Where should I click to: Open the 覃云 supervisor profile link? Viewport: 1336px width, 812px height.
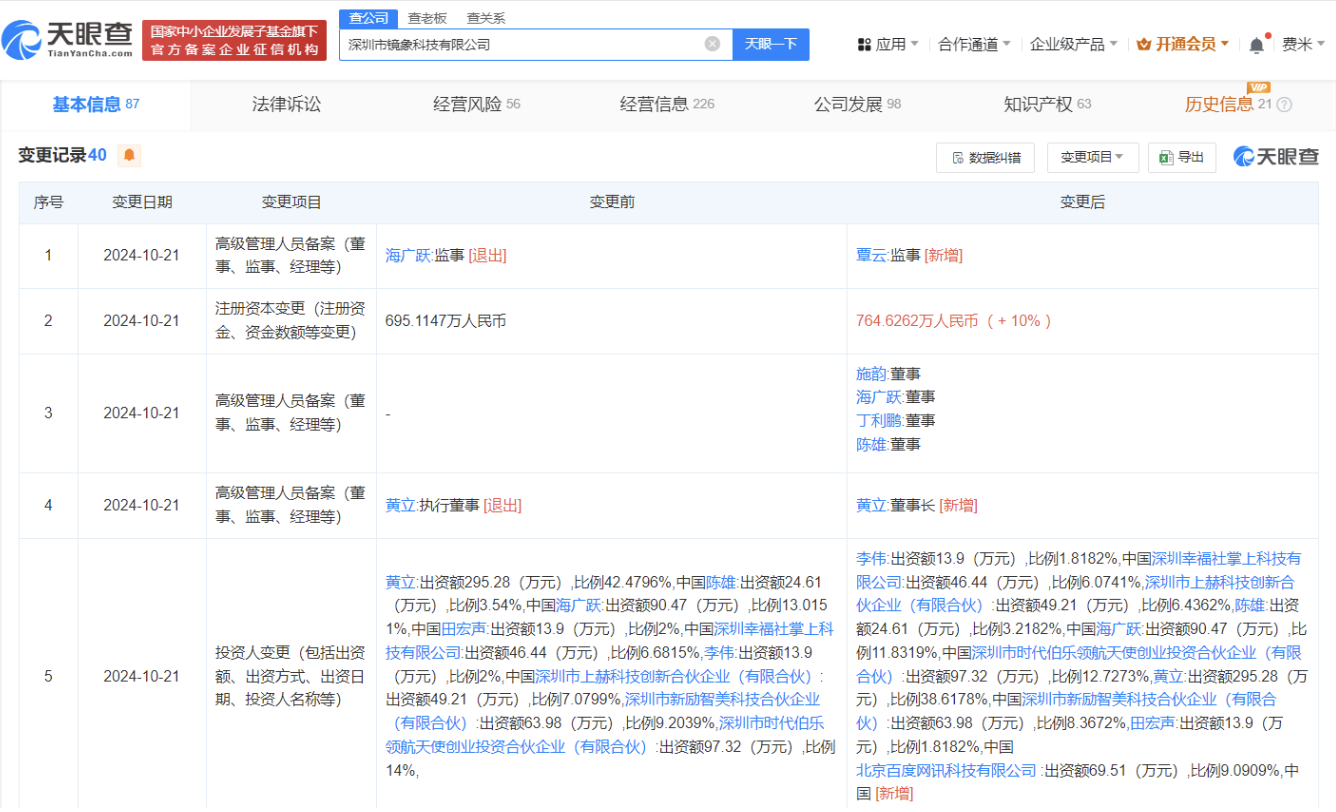click(x=871, y=255)
